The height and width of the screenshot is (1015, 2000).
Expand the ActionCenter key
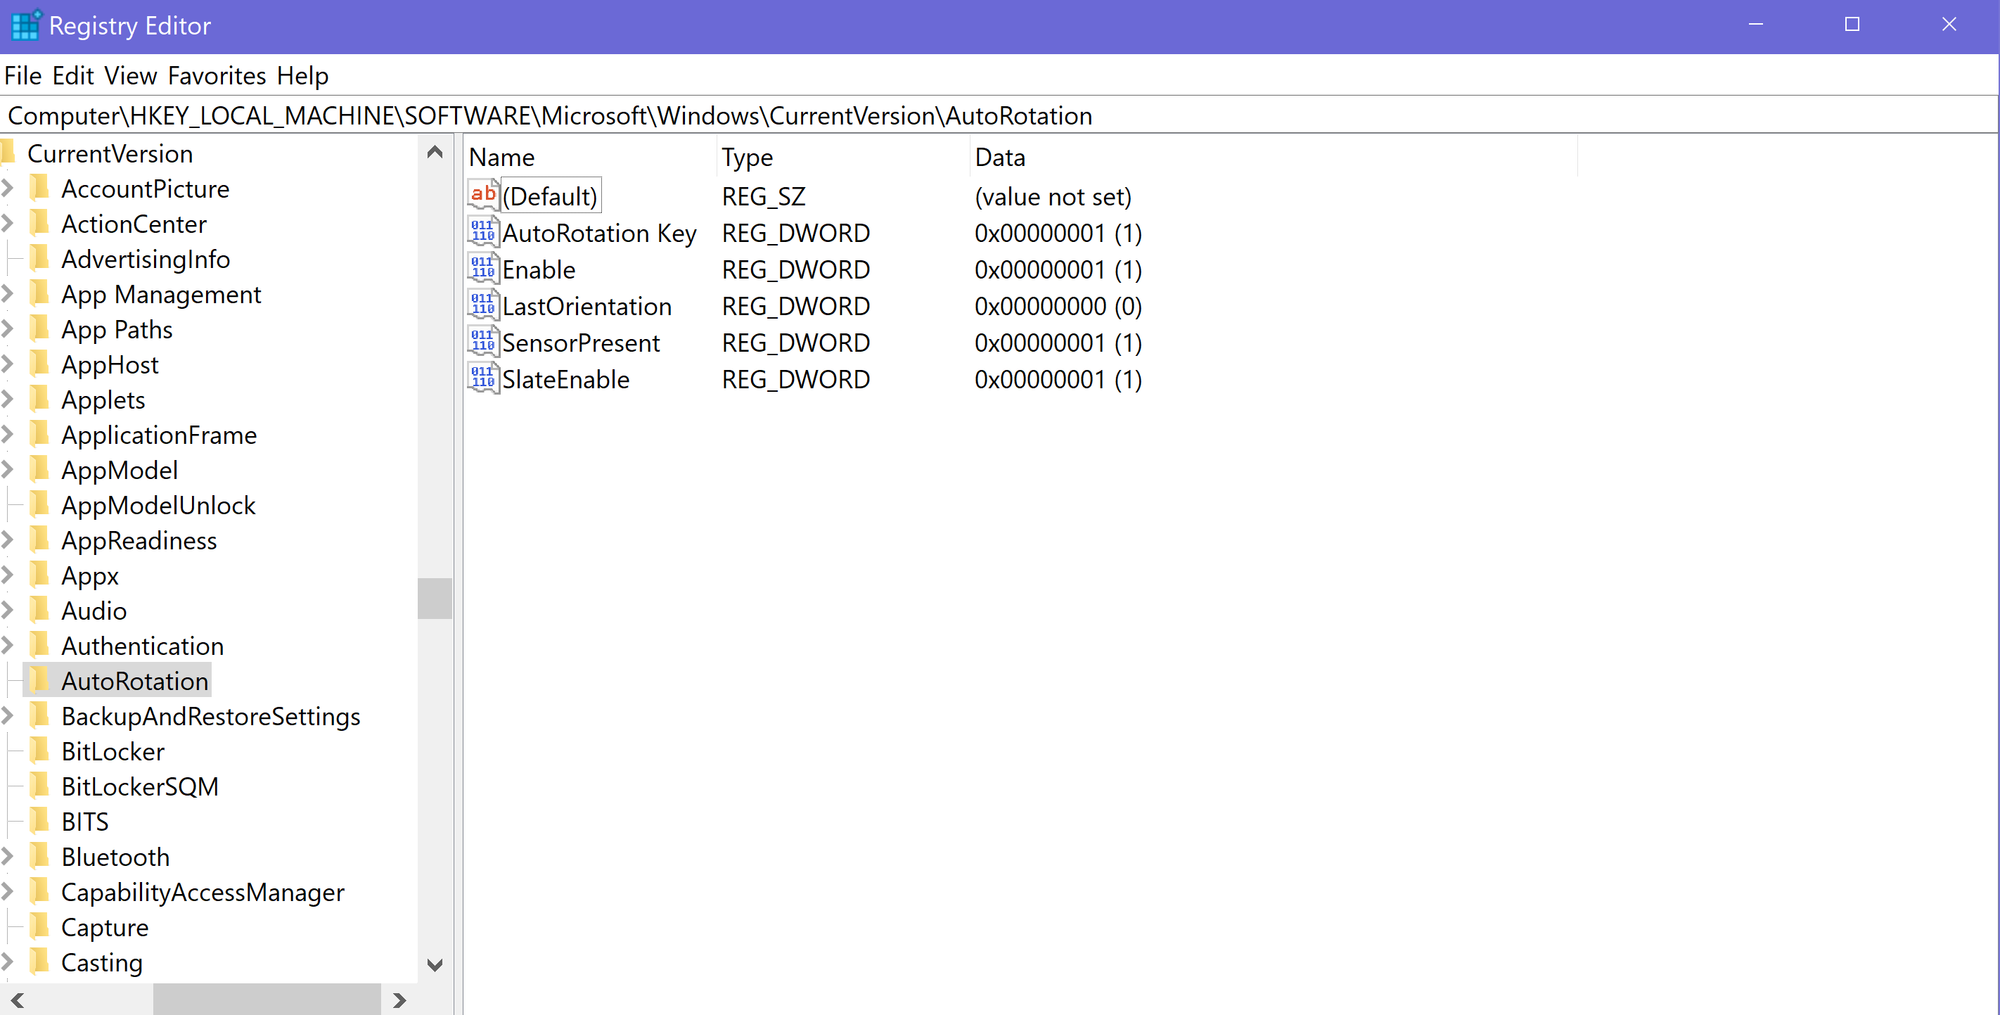[x=8, y=223]
